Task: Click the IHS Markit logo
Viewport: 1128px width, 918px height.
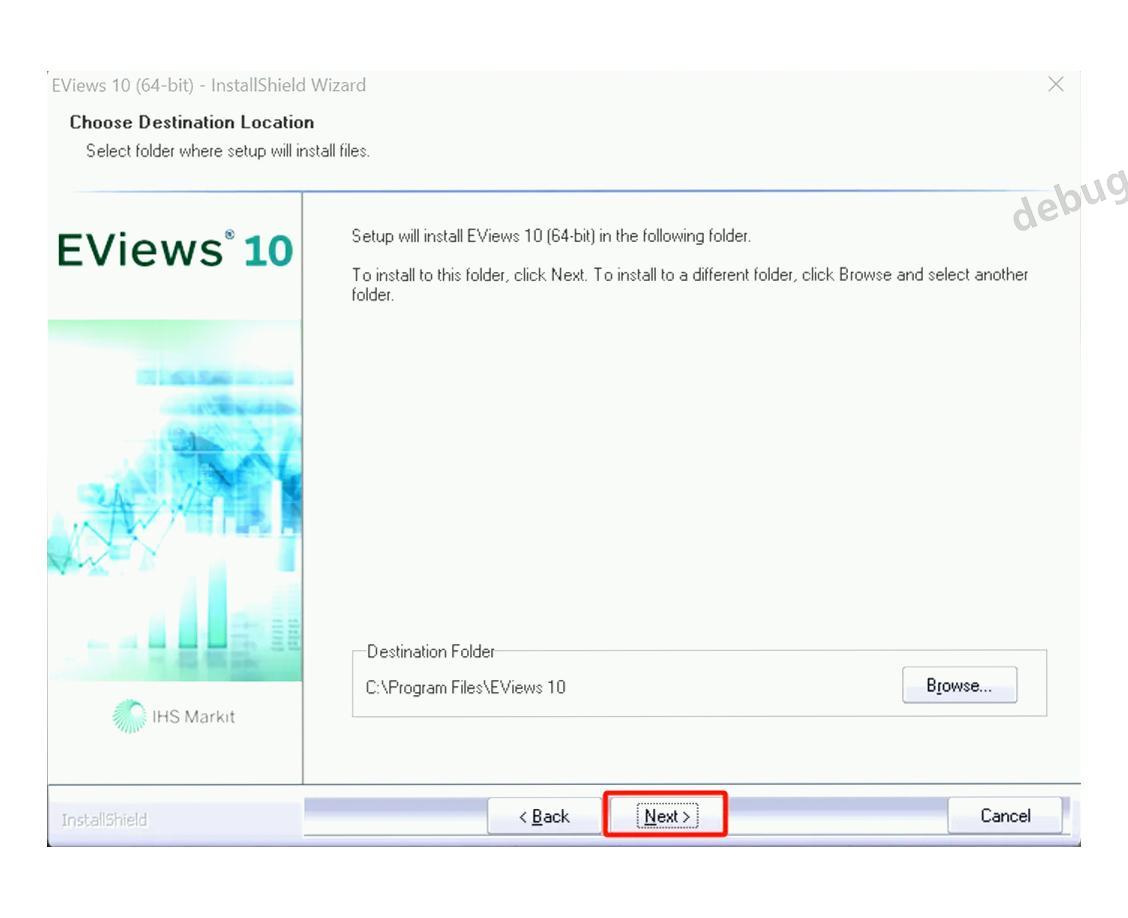Action: coord(174,716)
